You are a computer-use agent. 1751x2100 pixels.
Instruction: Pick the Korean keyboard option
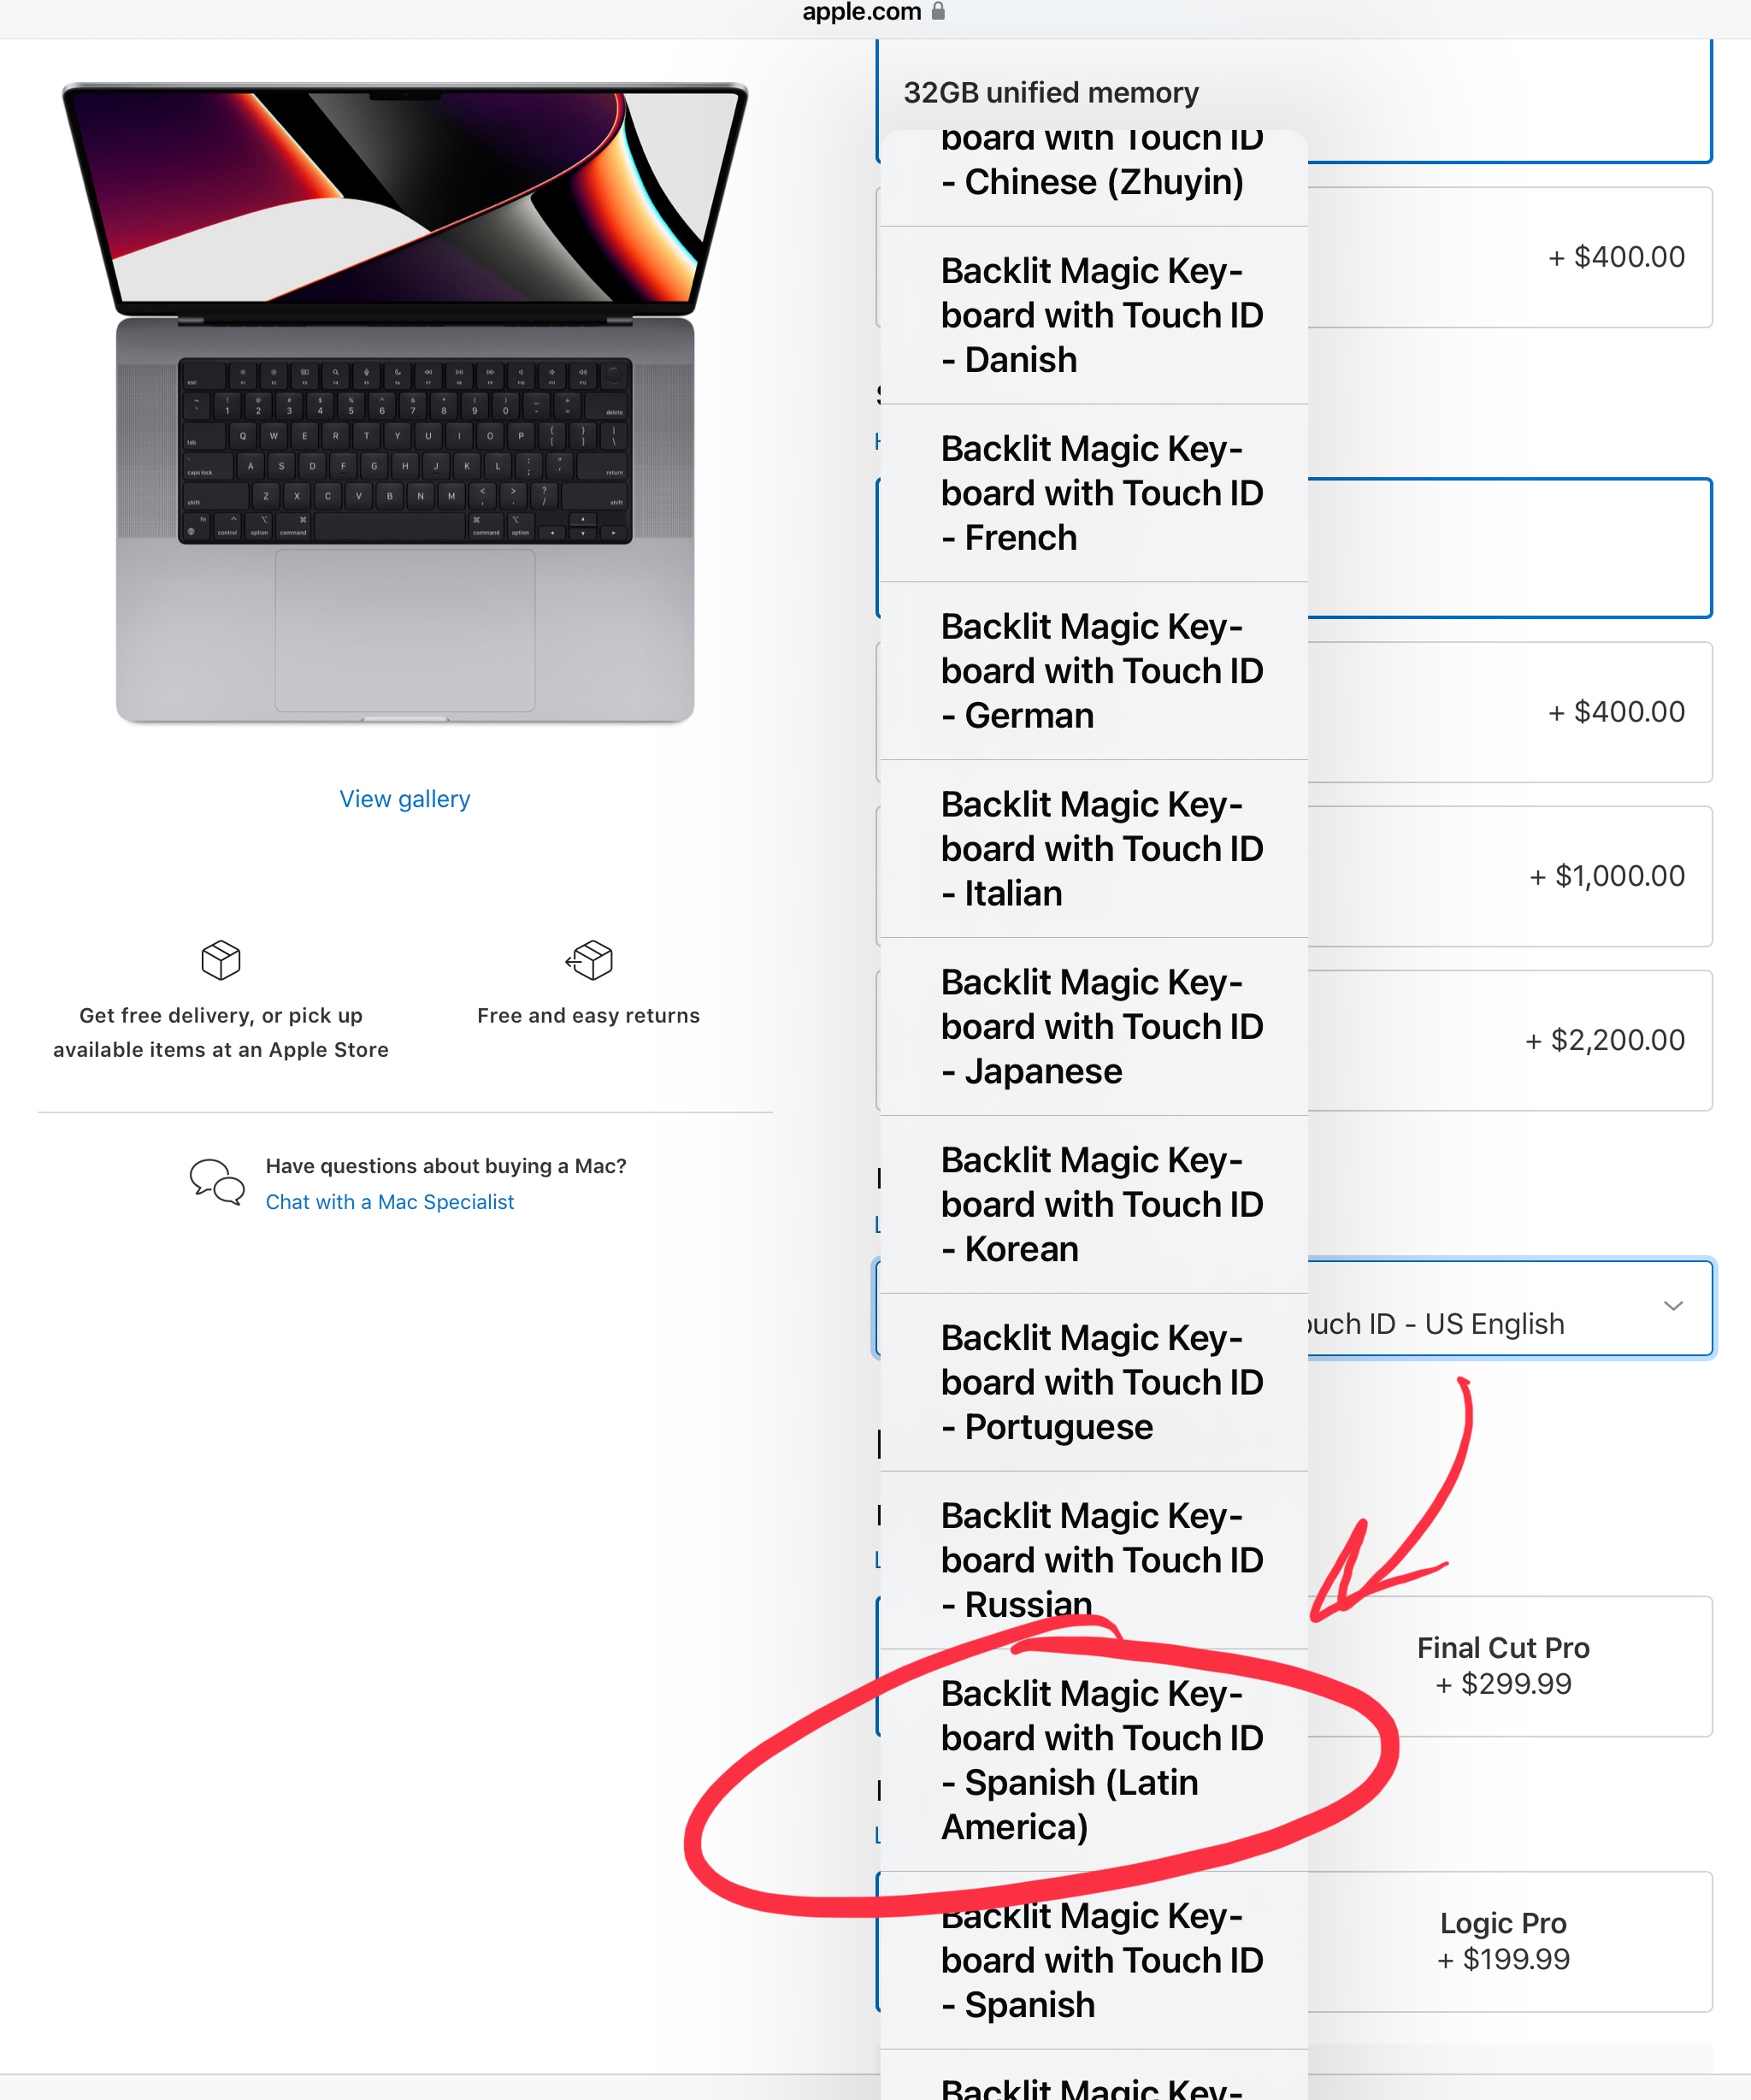click(x=1094, y=1205)
